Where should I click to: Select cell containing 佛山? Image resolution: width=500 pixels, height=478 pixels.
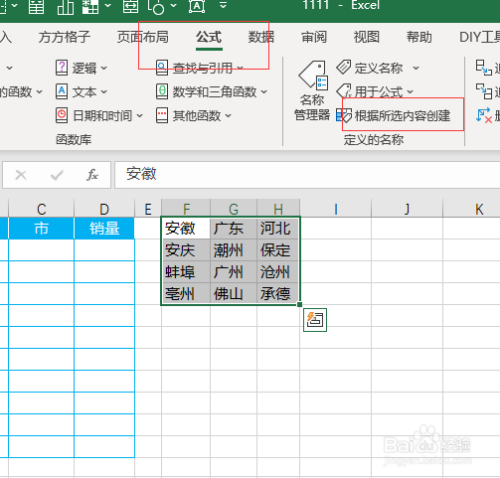click(234, 294)
